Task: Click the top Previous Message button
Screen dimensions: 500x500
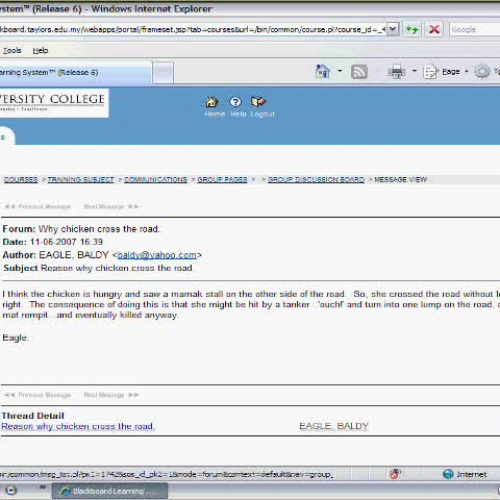Action: click(x=38, y=206)
